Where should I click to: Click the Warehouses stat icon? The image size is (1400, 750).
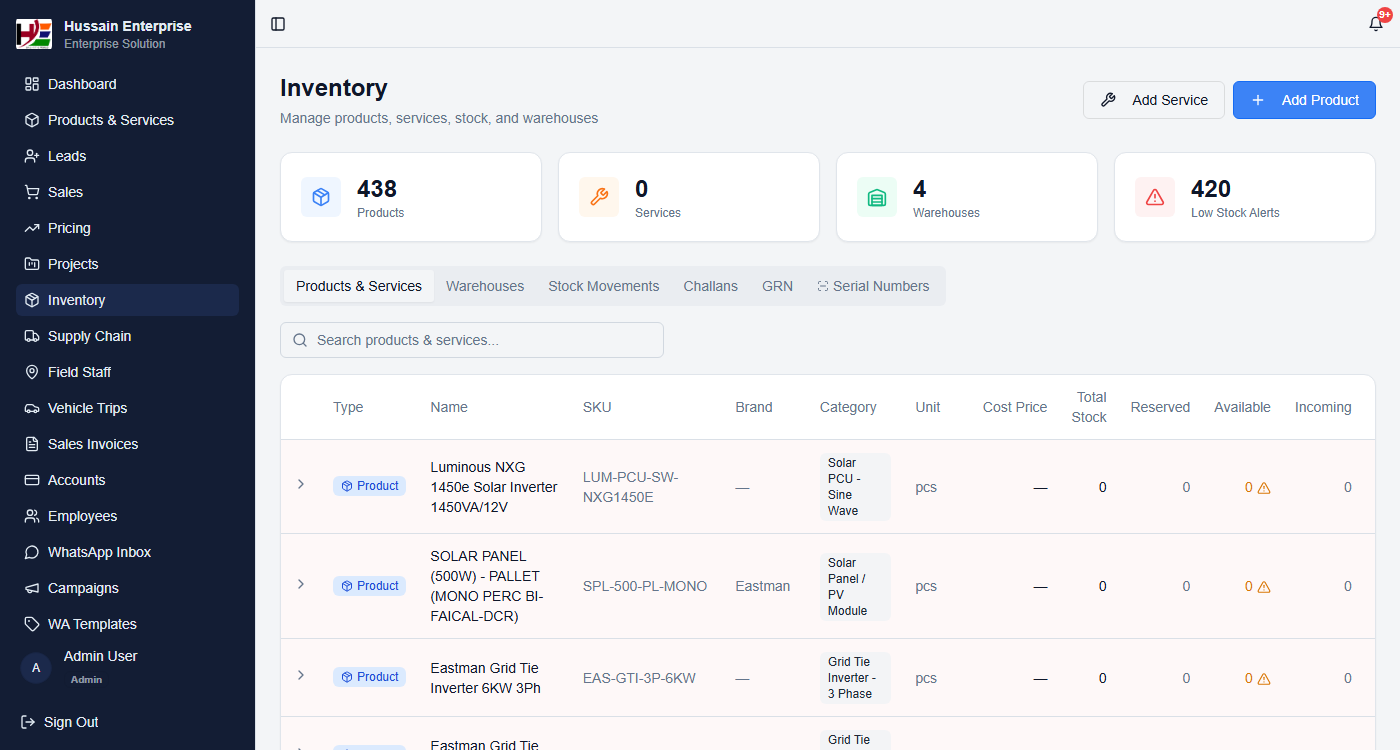point(877,197)
